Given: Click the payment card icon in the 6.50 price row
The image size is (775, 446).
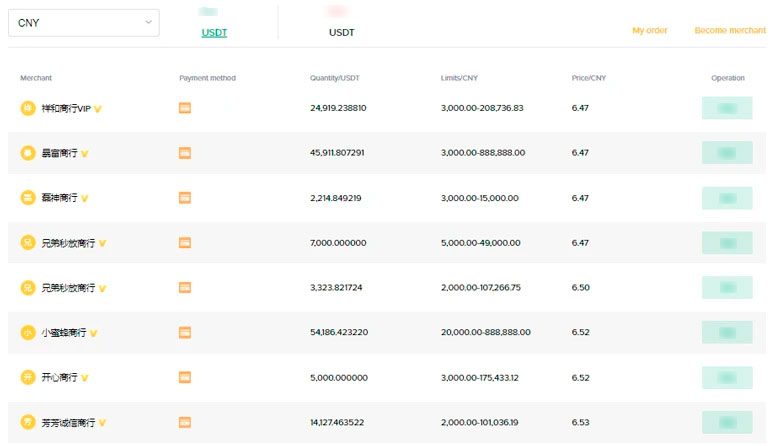Looking at the screenshot, I should 185,287.
